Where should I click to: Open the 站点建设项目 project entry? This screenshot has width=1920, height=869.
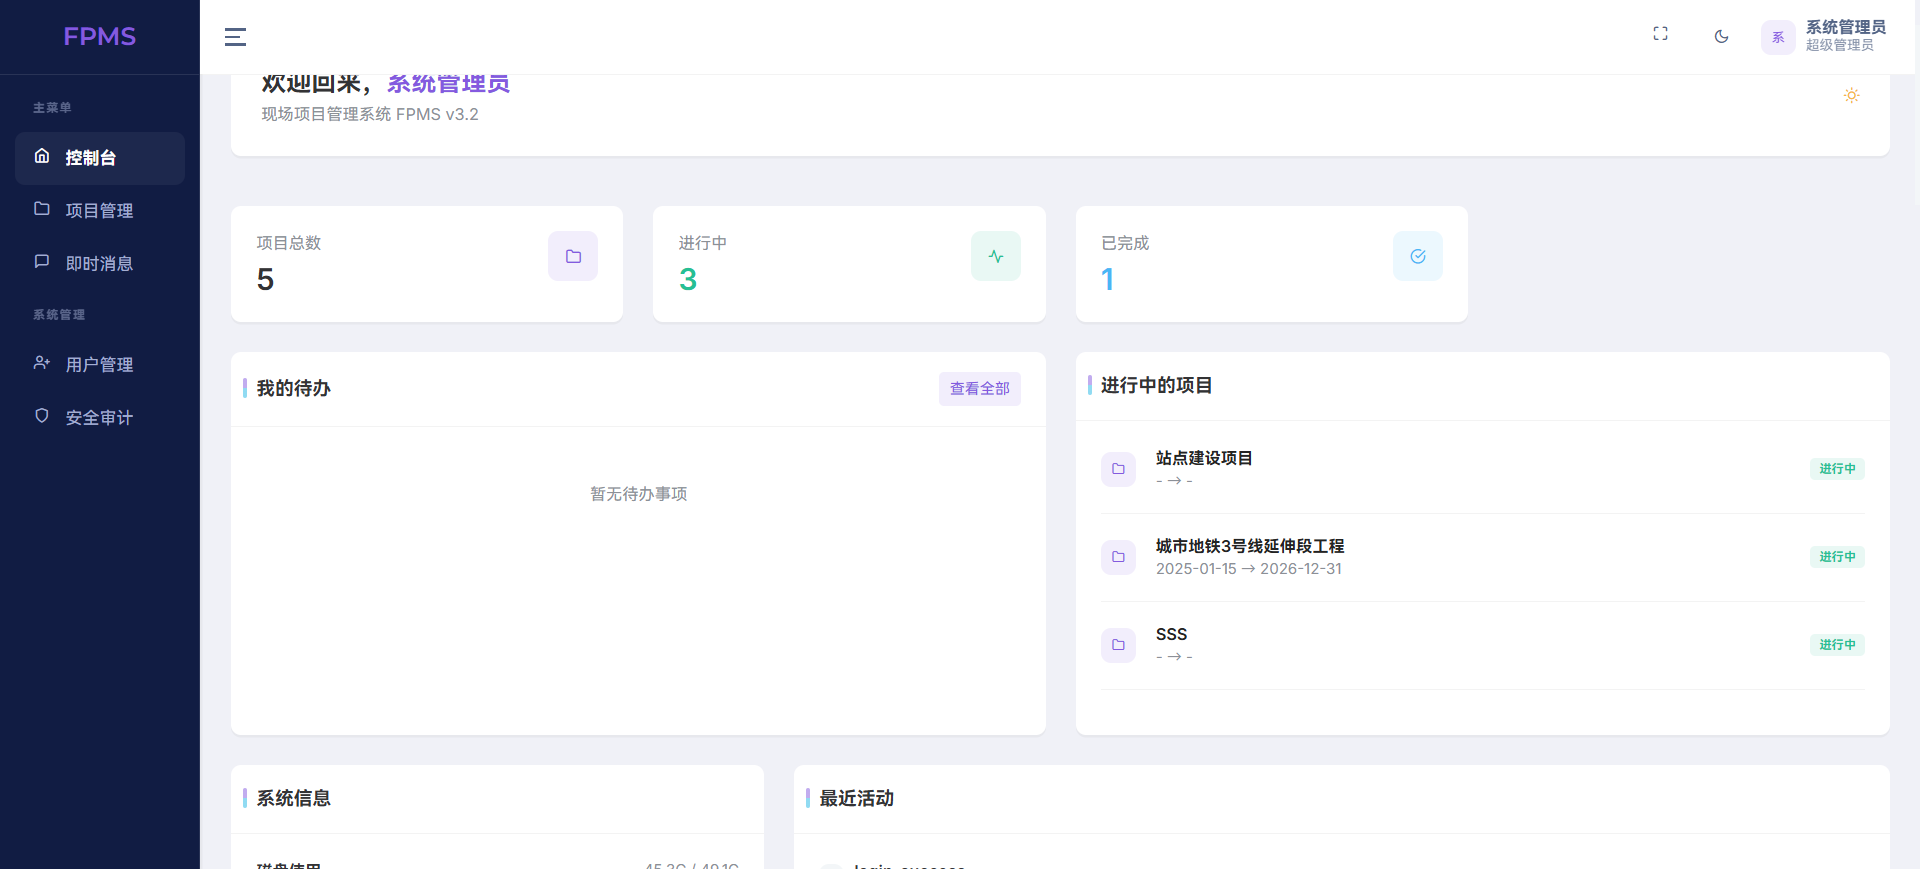(x=1204, y=459)
